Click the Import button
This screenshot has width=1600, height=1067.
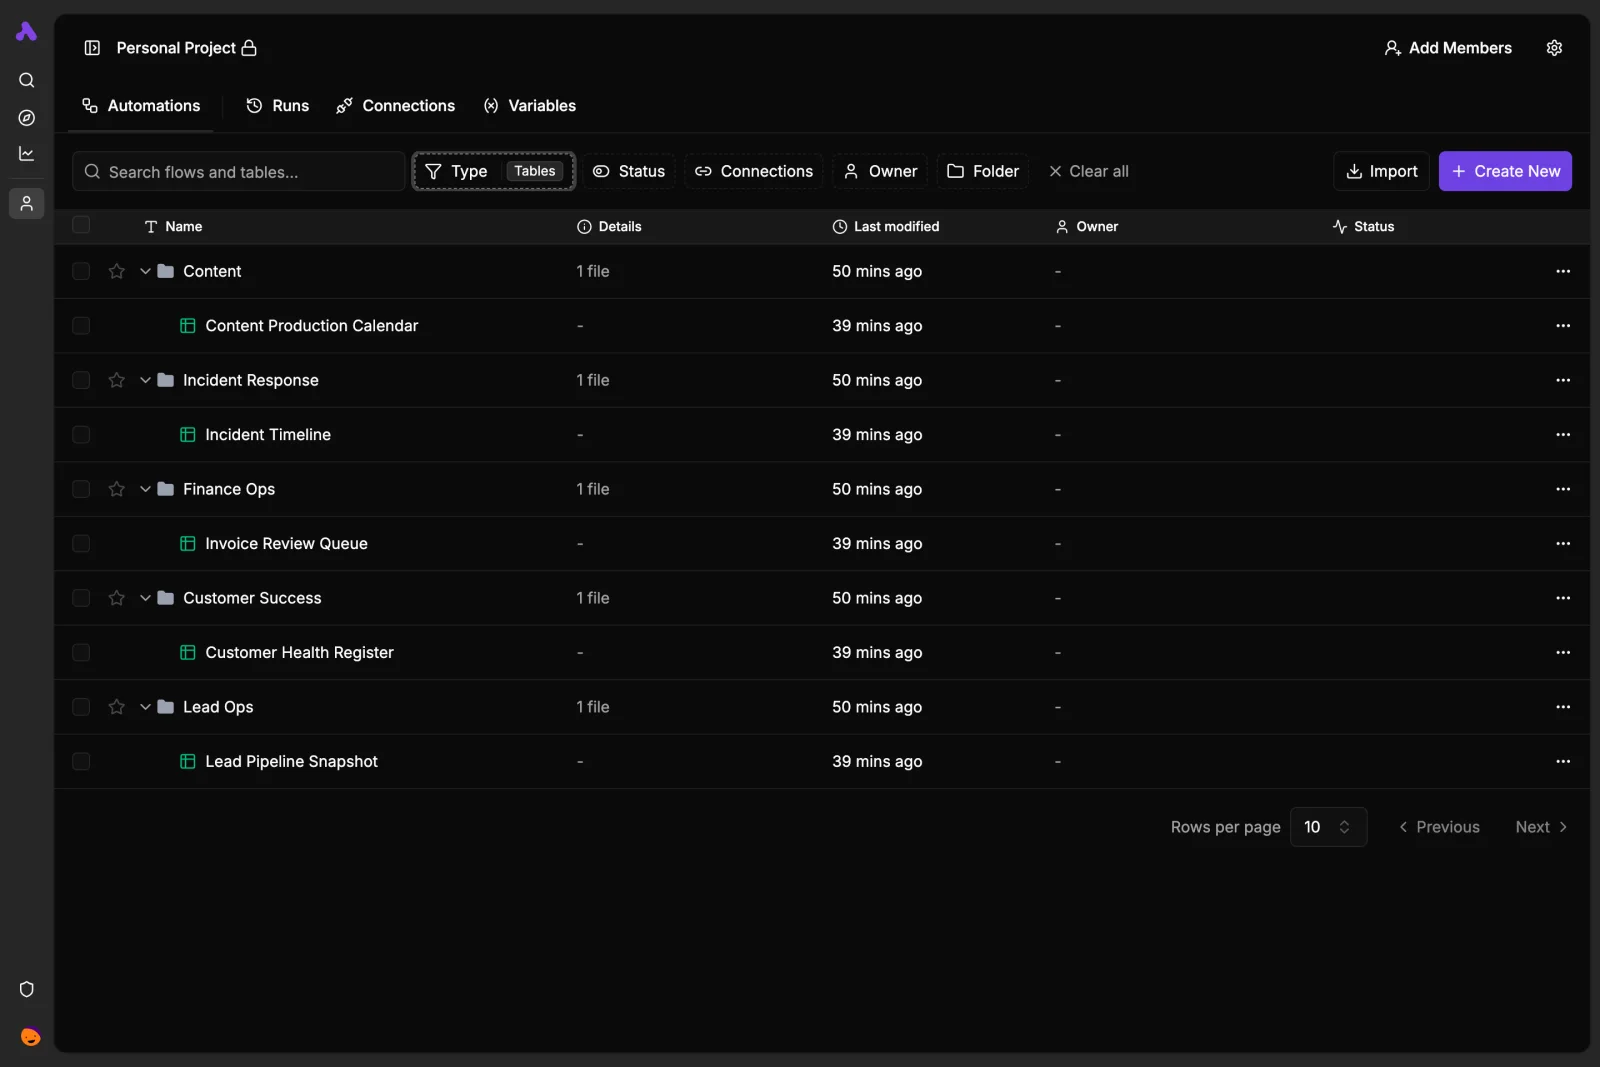(x=1382, y=171)
